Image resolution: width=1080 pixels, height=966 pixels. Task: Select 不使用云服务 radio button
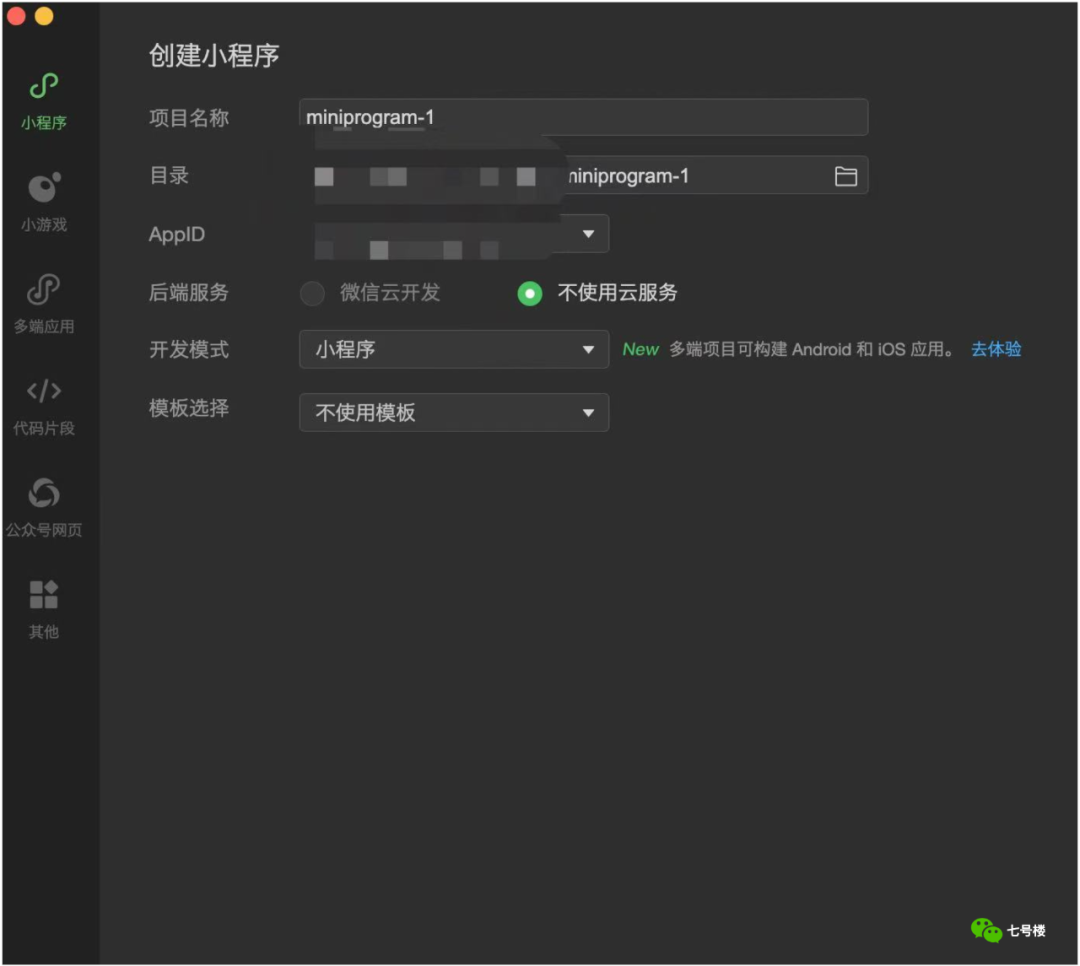(x=530, y=294)
